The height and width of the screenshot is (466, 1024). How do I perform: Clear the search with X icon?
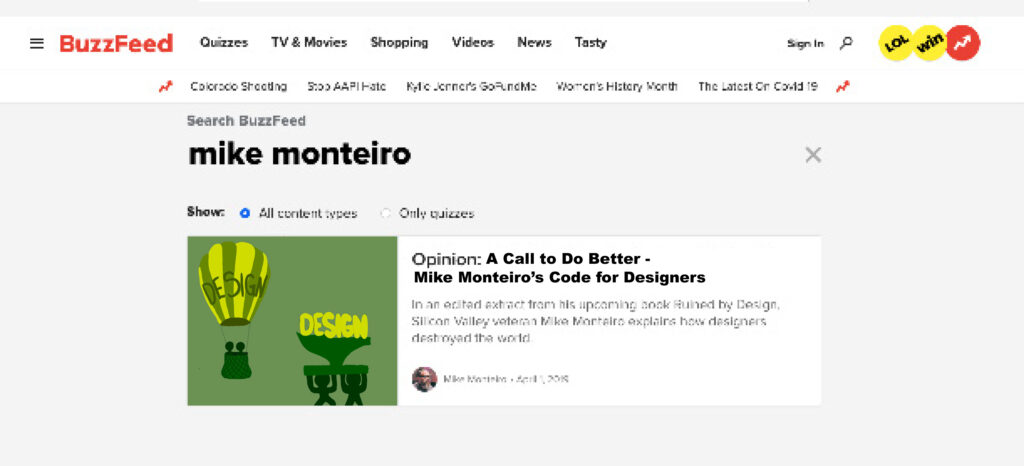813,155
